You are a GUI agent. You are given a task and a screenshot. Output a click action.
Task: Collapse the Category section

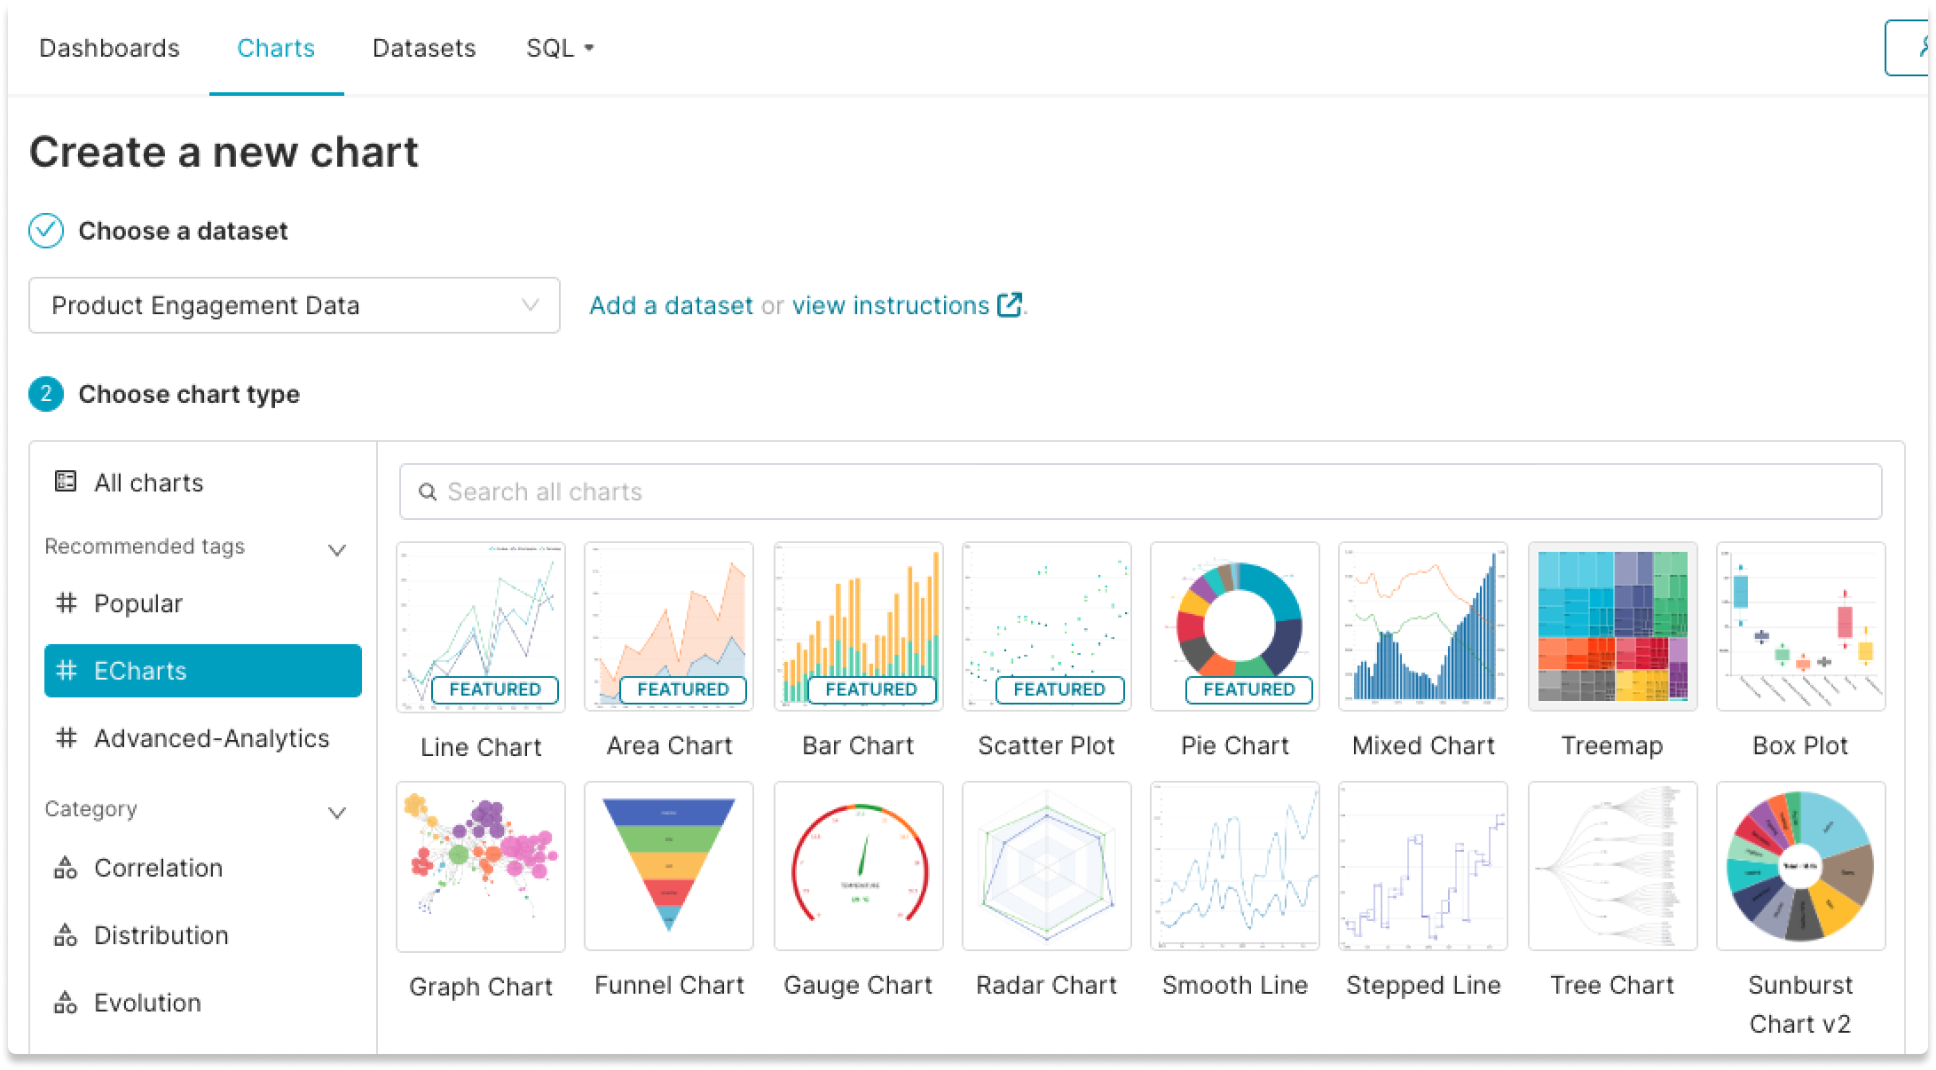click(337, 812)
